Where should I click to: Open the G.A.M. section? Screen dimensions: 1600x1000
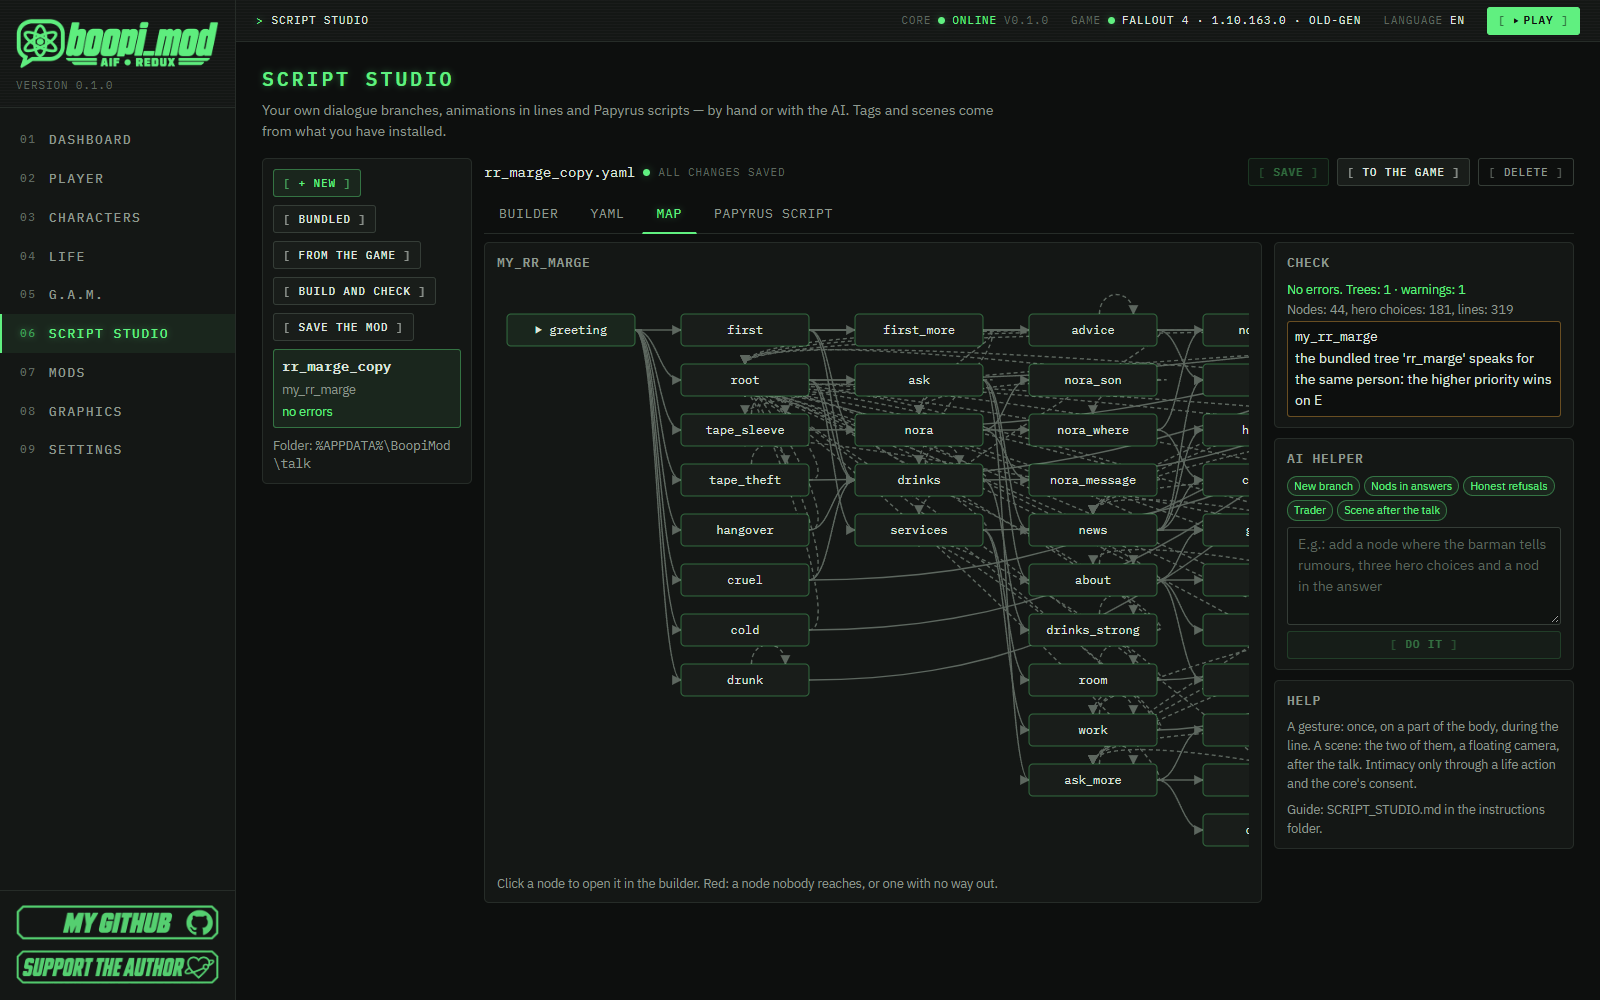tap(118, 295)
